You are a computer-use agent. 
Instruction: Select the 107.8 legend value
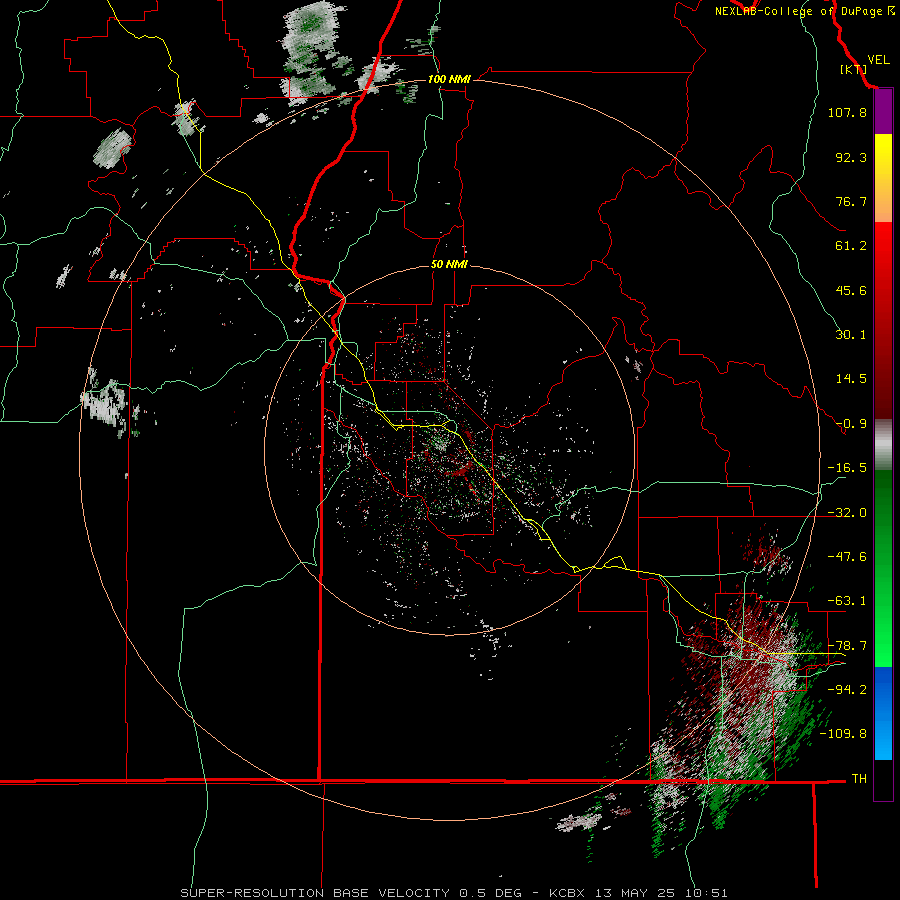tap(847, 112)
